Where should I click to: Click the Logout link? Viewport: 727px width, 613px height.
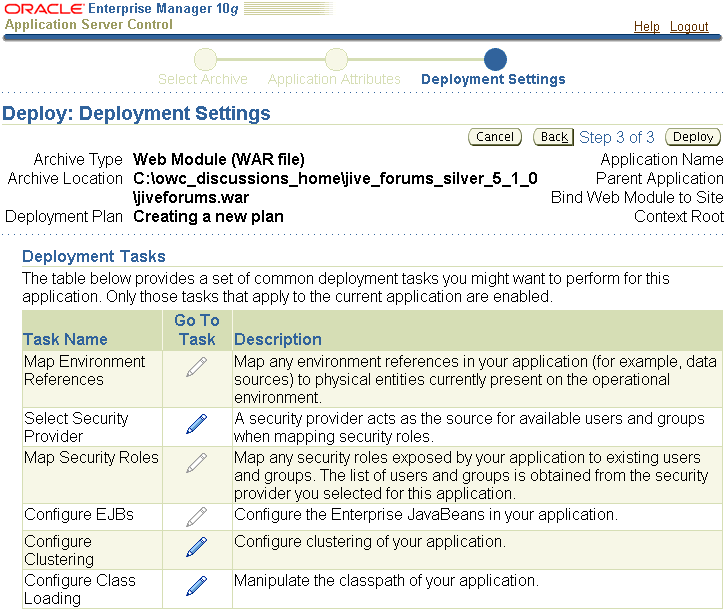coord(689,27)
